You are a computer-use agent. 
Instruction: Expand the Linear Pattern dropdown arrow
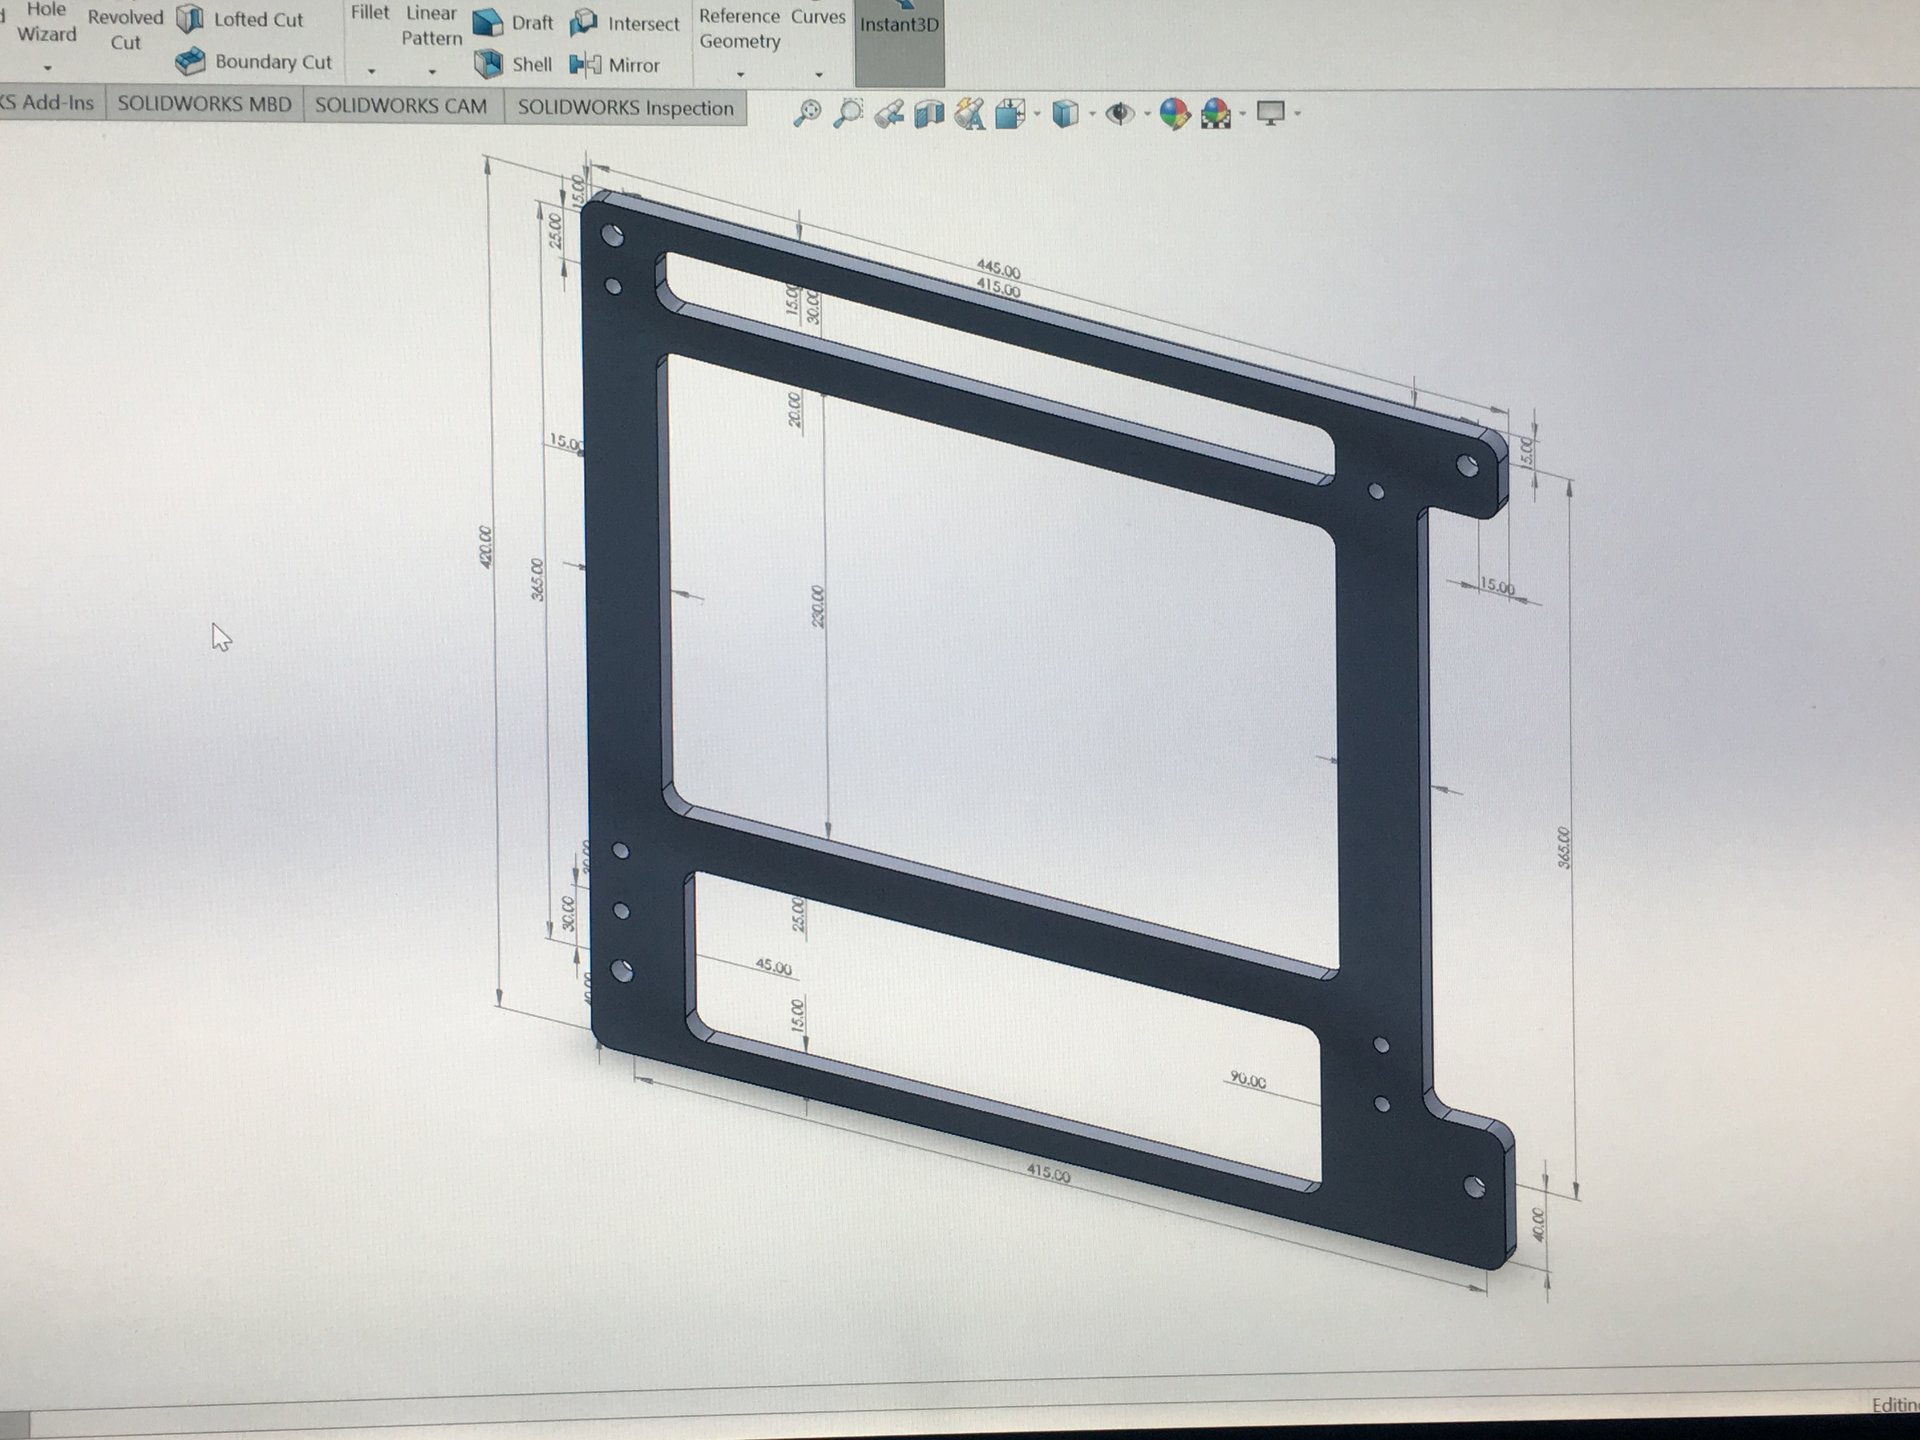click(432, 71)
